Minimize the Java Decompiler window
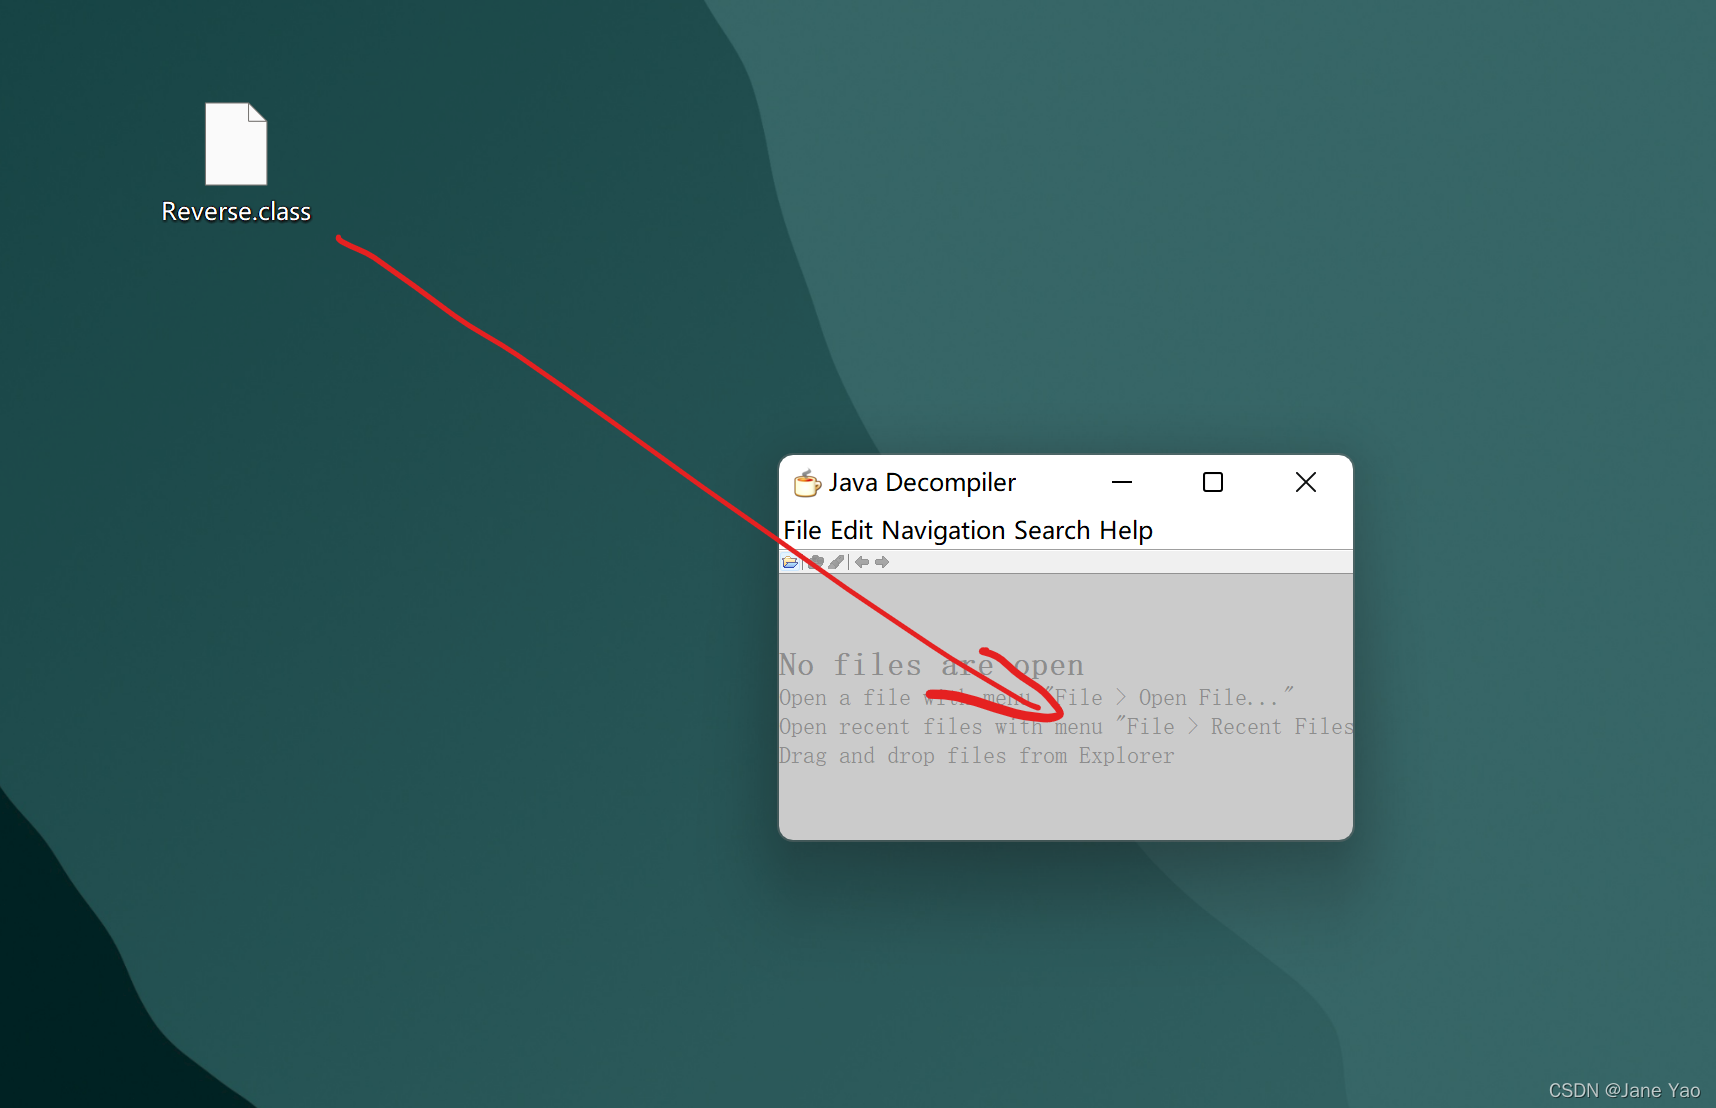The width and height of the screenshot is (1716, 1108). point(1122,482)
